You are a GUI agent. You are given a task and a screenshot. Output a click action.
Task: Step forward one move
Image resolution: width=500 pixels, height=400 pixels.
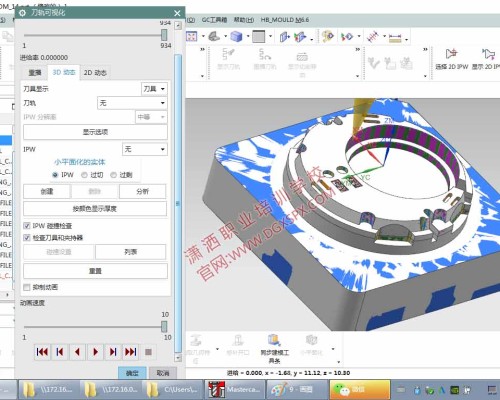point(113,352)
